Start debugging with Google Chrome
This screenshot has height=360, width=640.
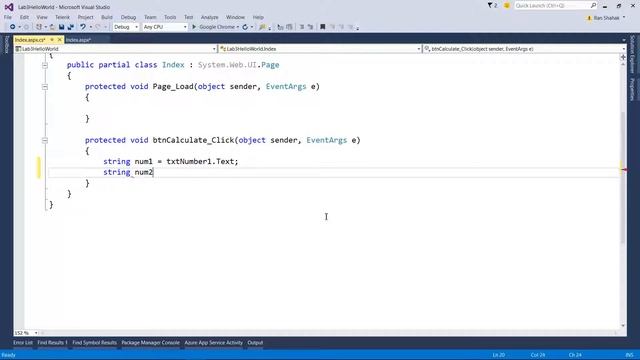pyautogui.click(x=213, y=27)
